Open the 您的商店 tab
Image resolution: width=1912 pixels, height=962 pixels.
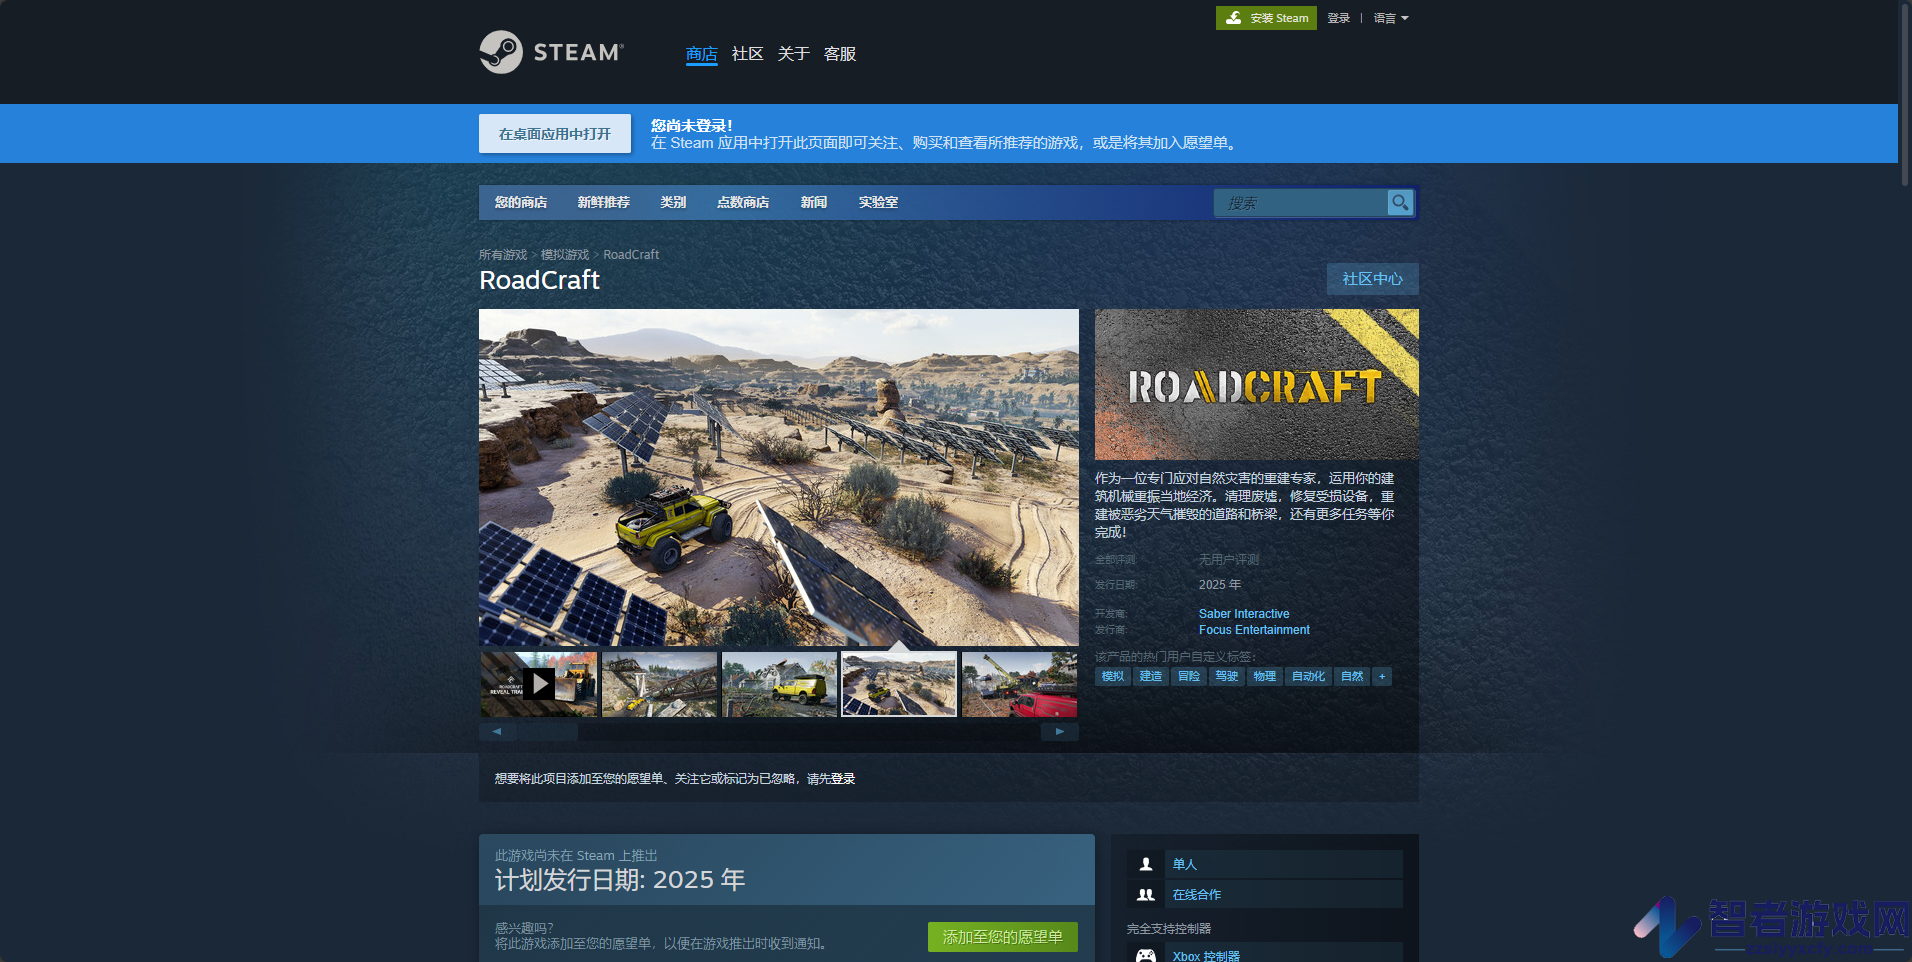(521, 202)
